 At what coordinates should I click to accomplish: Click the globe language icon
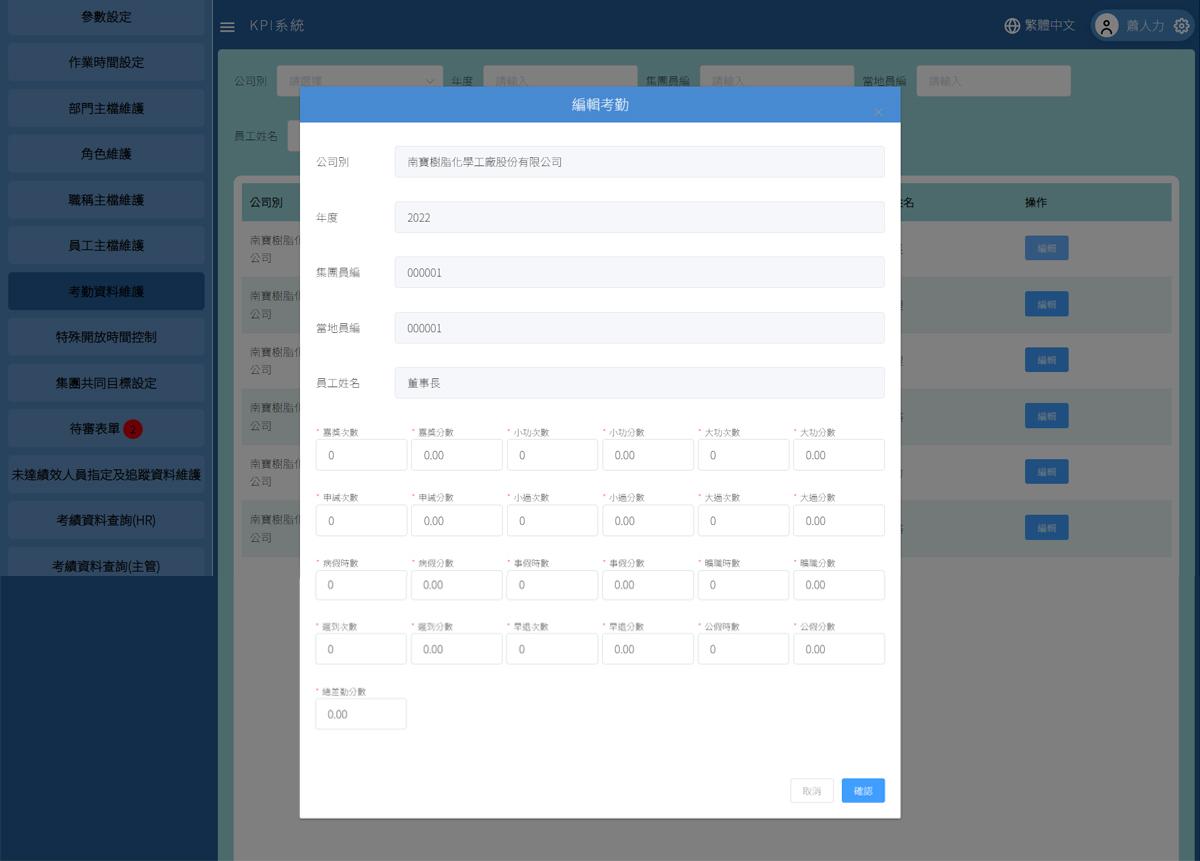pos(1012,26)
